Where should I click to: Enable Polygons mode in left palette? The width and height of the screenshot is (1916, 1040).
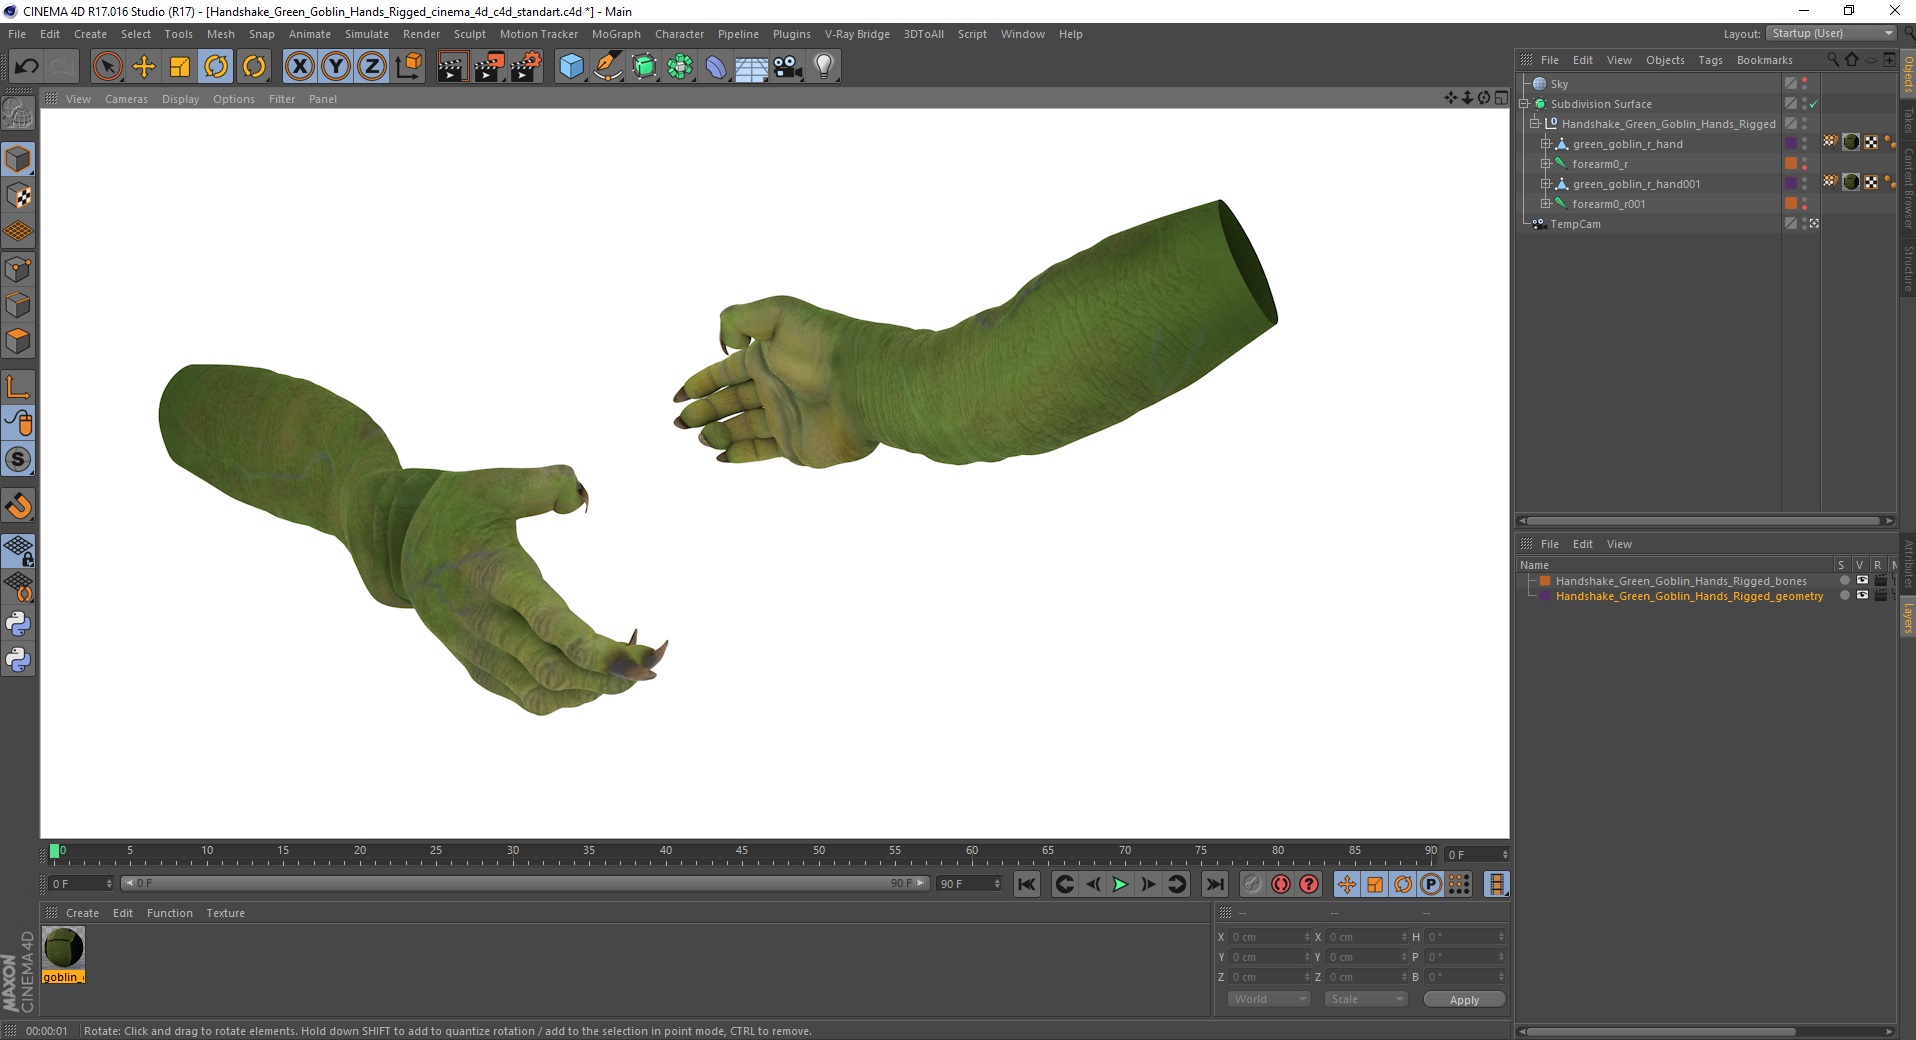pyautogui.click(x=18, y=341)
